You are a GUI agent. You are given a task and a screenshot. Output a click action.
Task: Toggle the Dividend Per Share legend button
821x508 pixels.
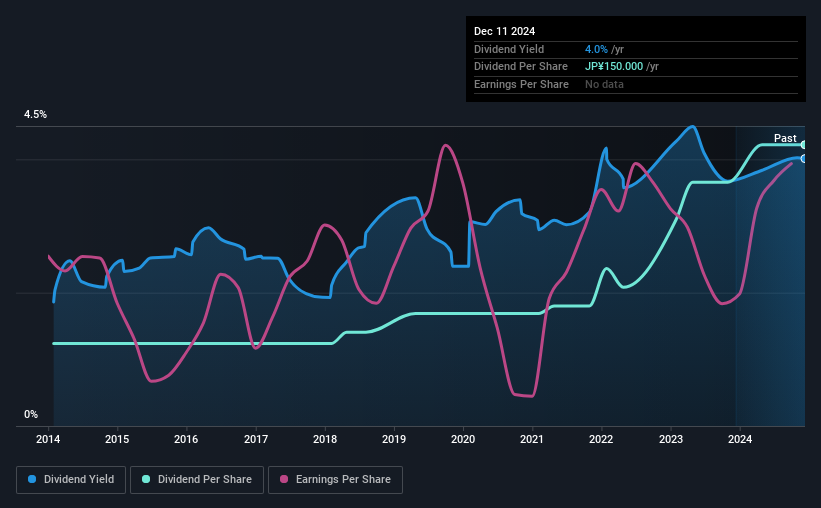coord(197,480)
